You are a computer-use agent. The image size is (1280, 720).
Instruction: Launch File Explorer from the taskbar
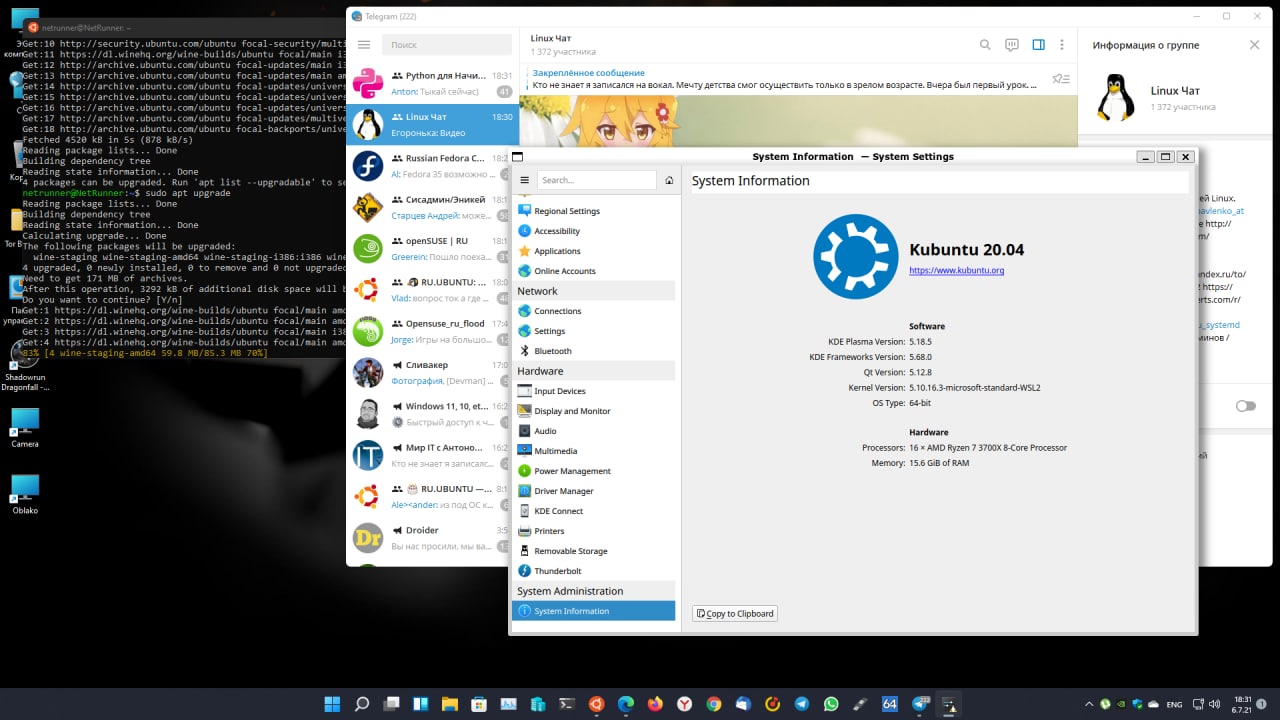coord(450,704)
